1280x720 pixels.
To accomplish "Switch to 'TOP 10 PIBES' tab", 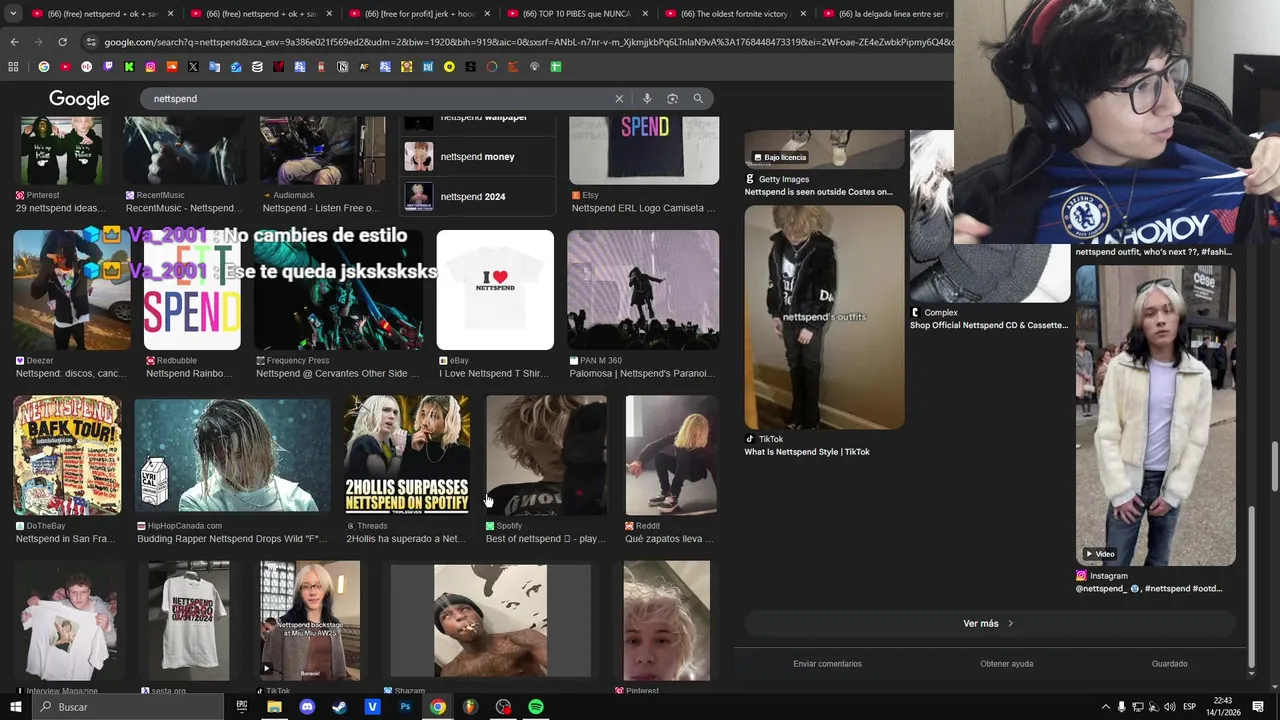I will [577, 14].
